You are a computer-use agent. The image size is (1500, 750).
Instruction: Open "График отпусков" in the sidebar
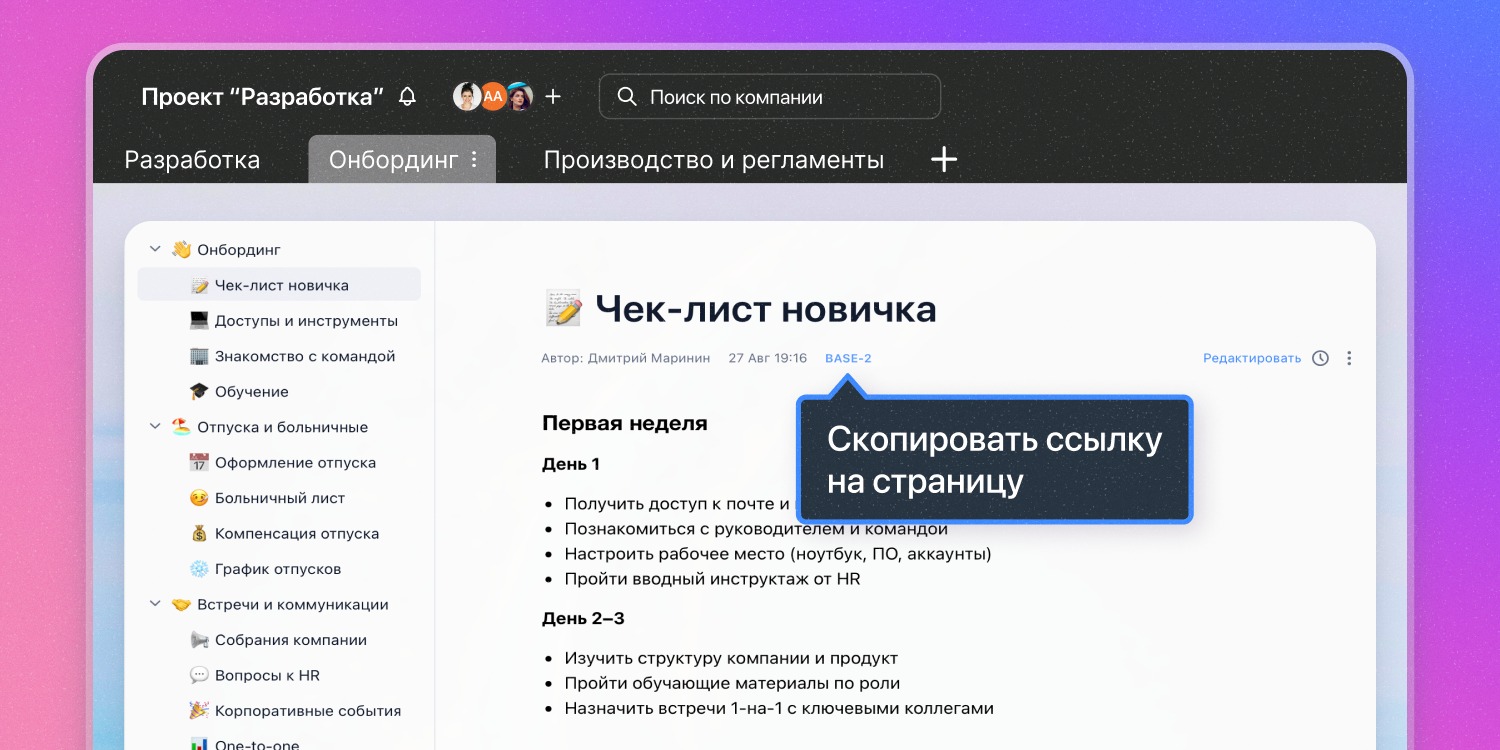pos(279,569)
